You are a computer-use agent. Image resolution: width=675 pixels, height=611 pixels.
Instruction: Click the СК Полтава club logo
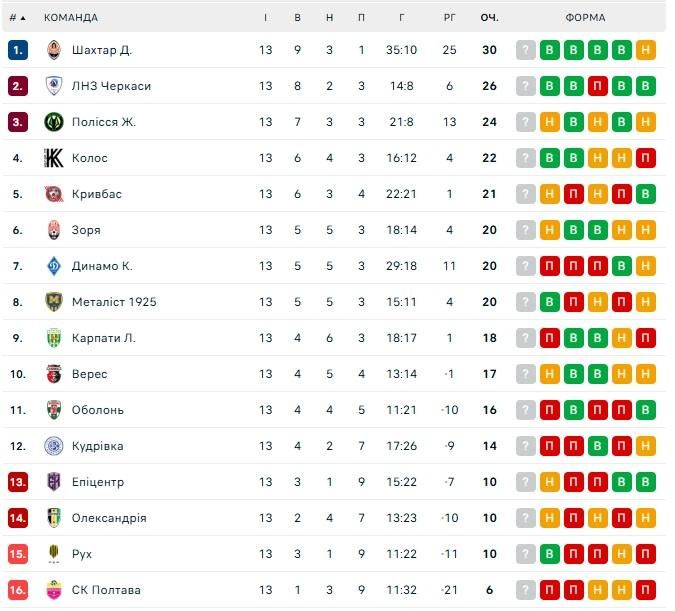pyautogui.click(x=54, y=590)
